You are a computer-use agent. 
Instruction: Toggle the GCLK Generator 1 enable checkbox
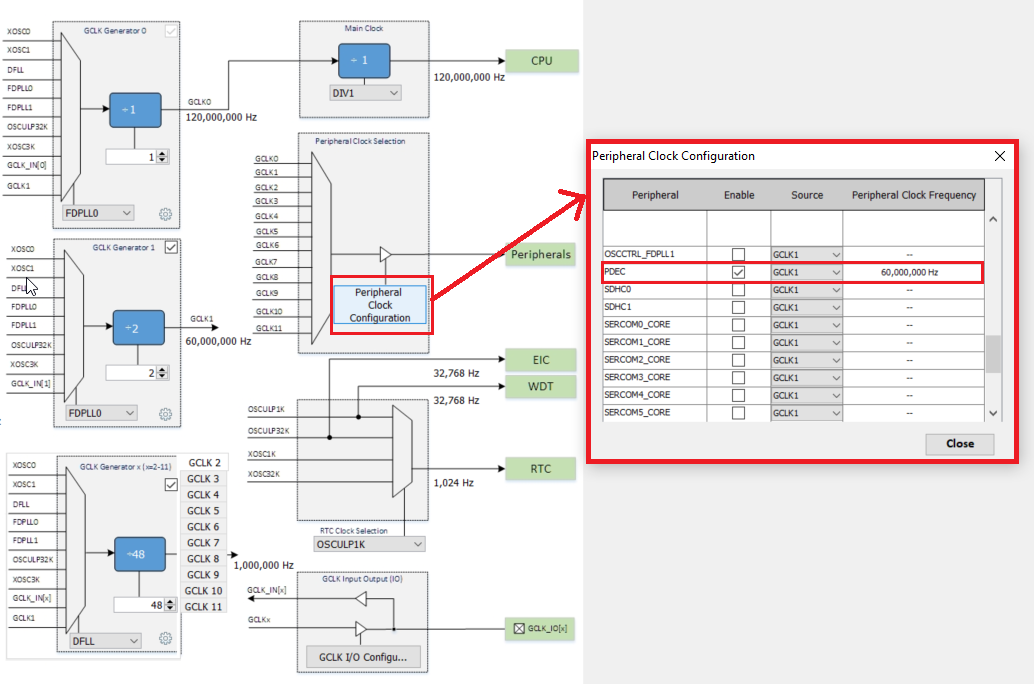(x=171, y=248)
